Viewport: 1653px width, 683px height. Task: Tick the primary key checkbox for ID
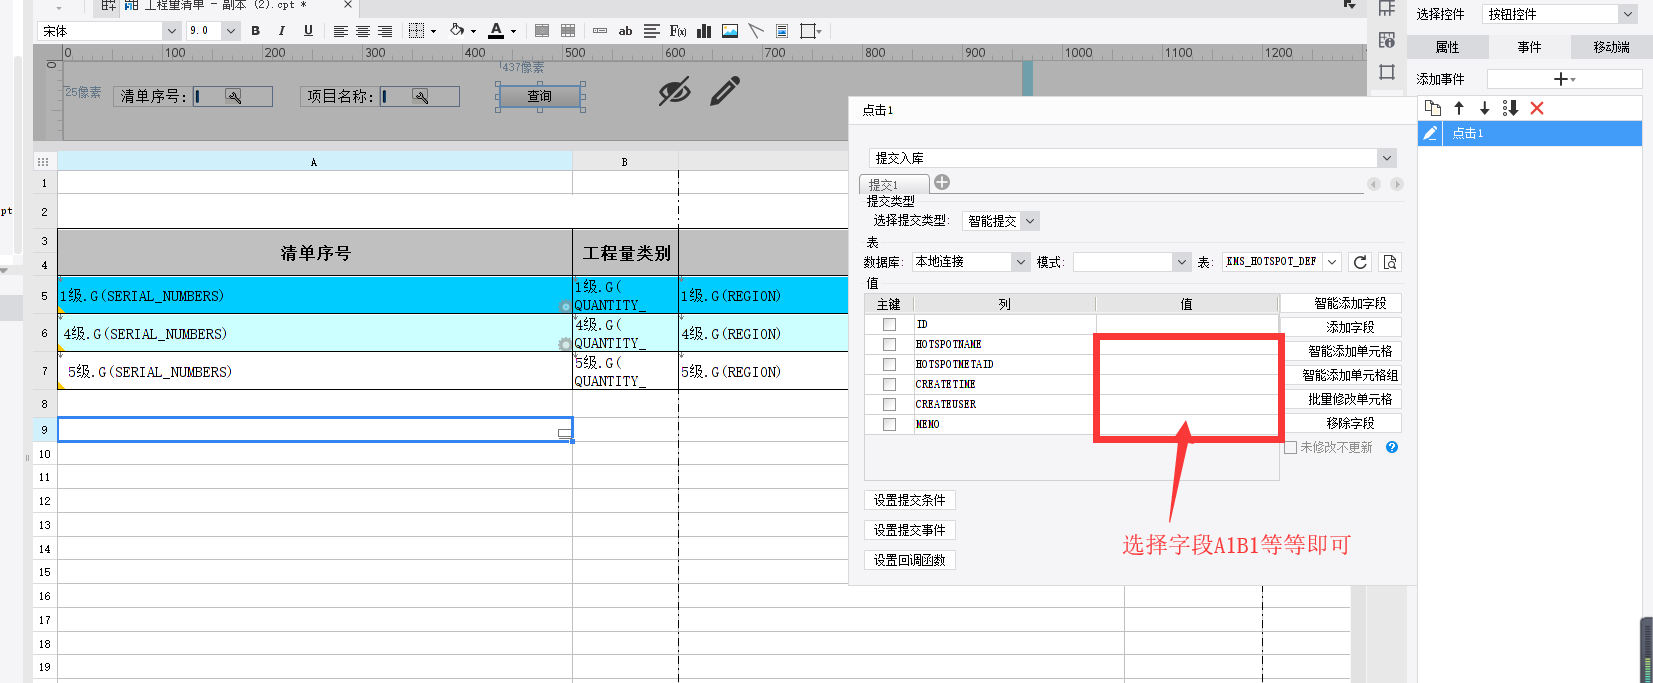click(889, 324)
